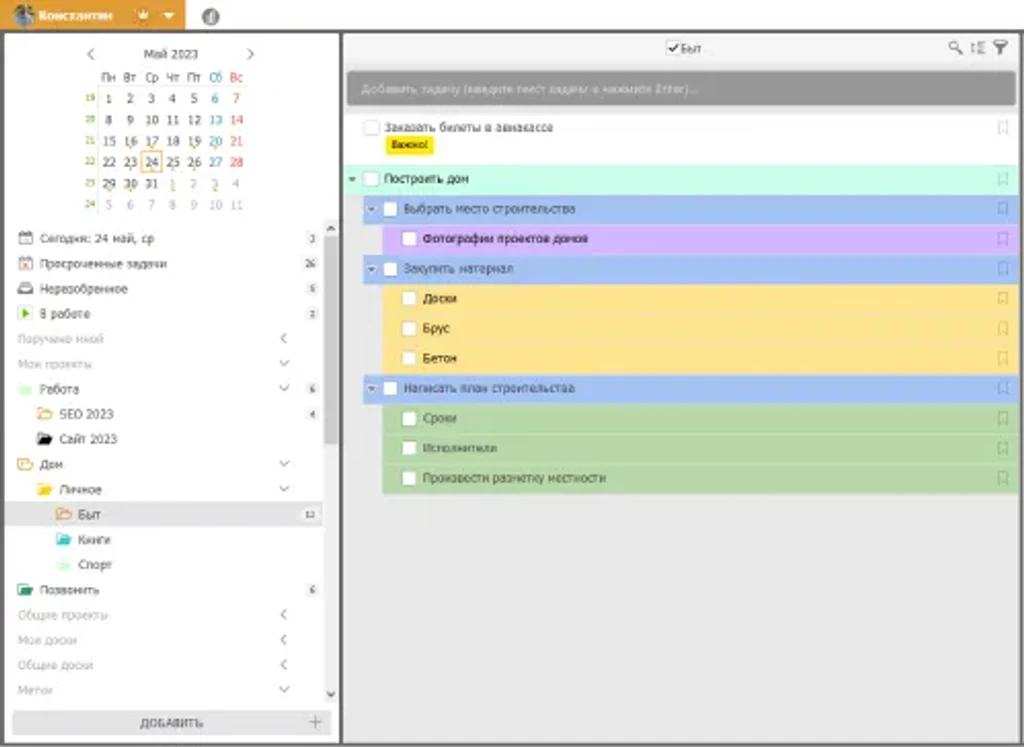Open the sort order icon
The width and height of the screenshot is (1024, 747).
pyautogui.click(x=978, y=48)
